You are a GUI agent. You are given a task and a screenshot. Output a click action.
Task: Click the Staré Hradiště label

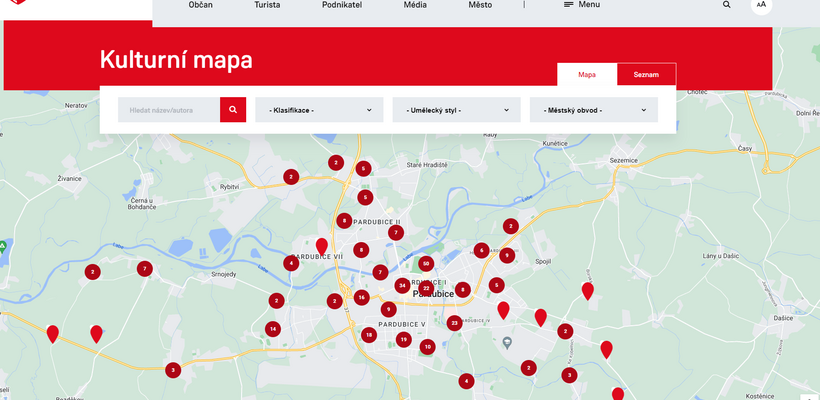coord(427,165)
